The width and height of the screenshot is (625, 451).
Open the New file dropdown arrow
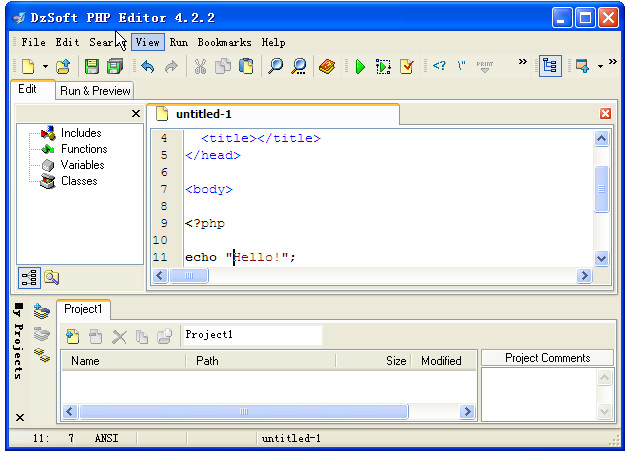click(45, 67)
